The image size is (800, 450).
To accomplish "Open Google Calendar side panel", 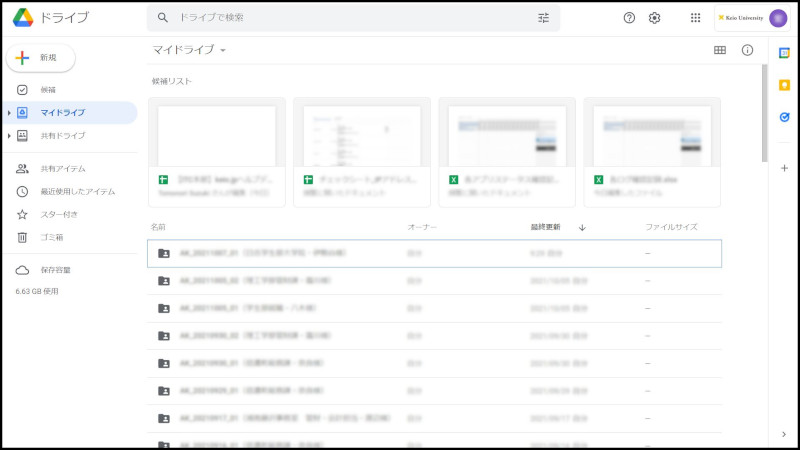I will tap(785, 53).
